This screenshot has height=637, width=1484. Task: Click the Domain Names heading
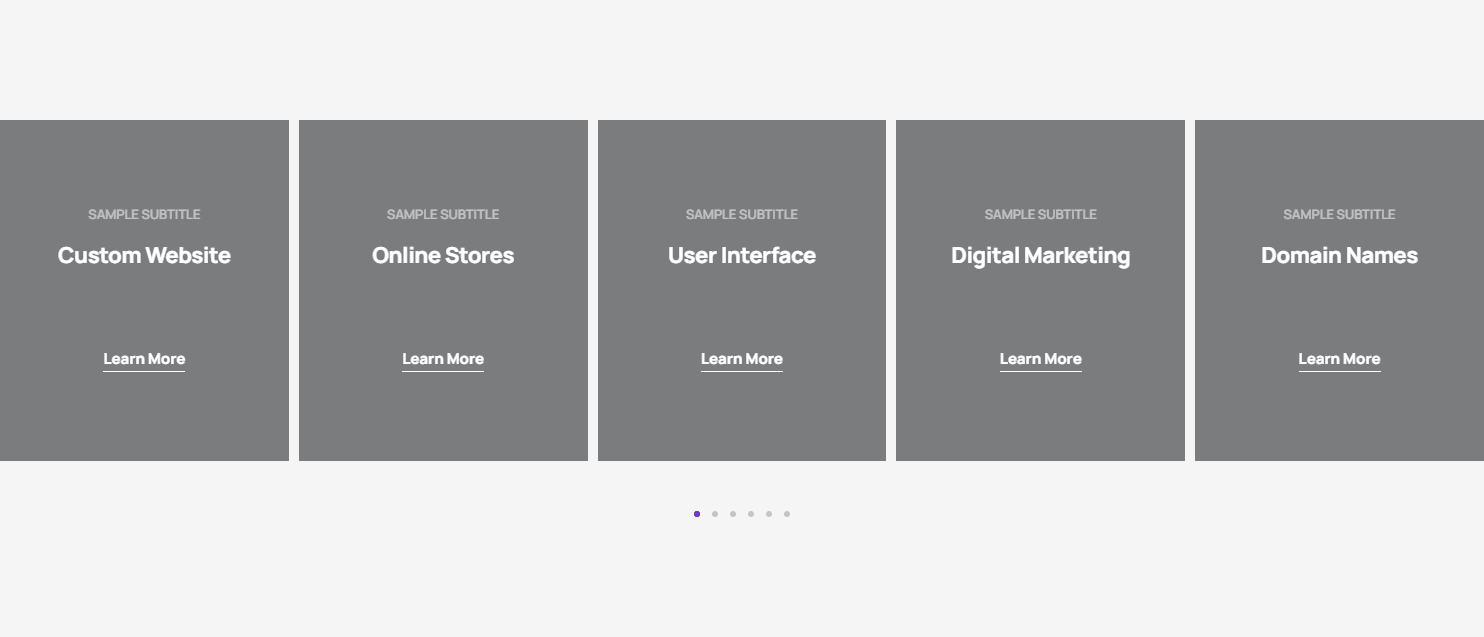point(1339,256)
